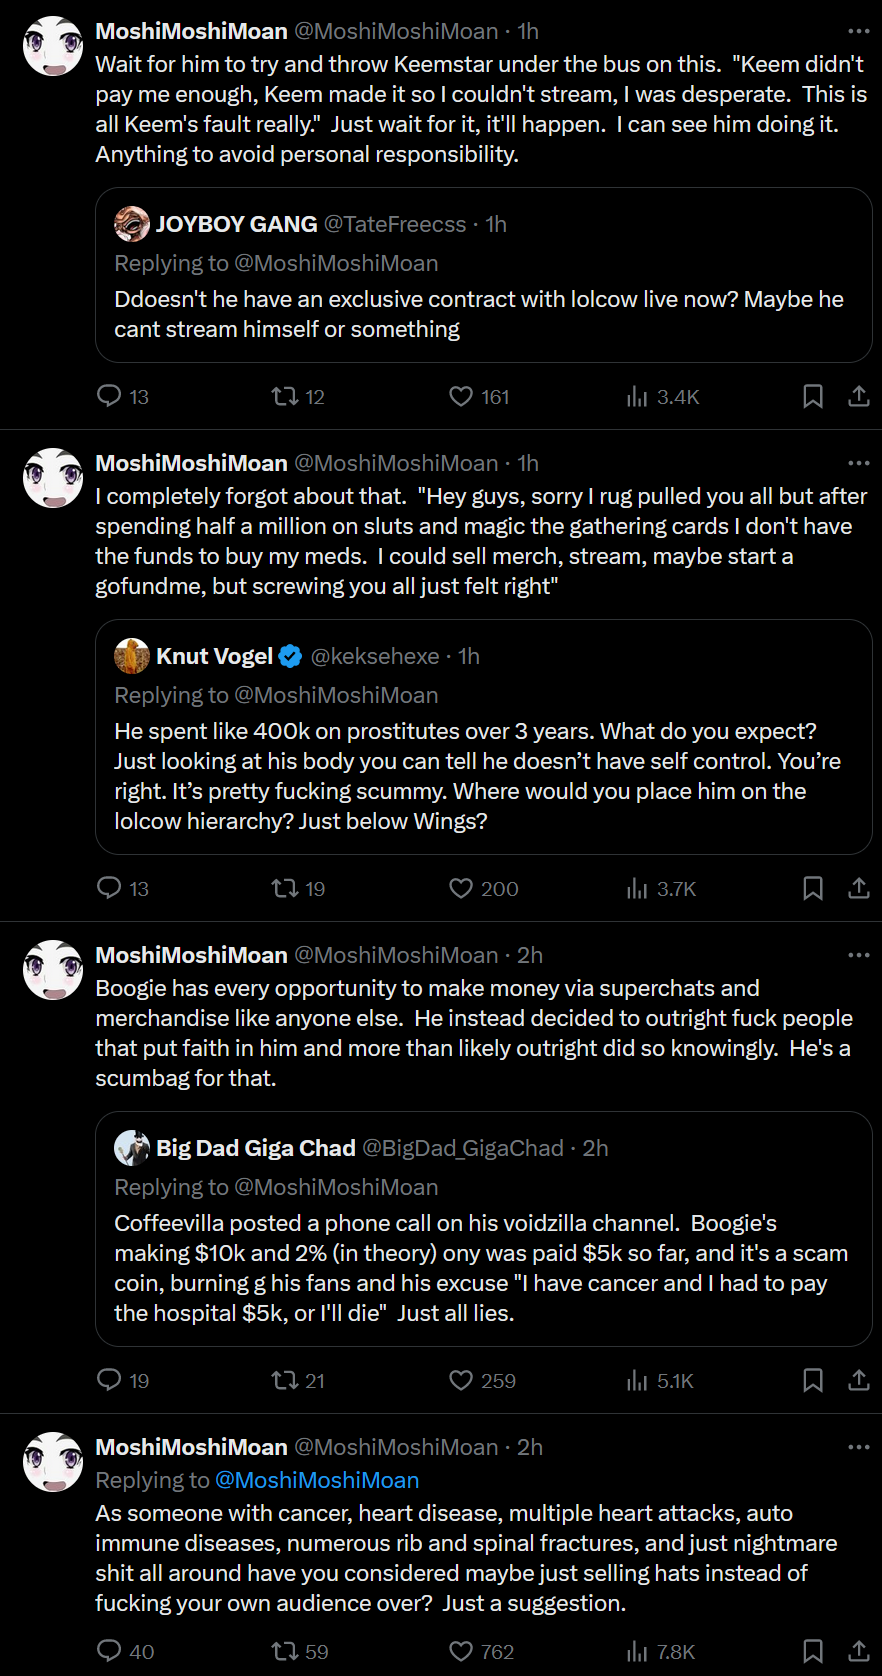Bookmark the Keemstar tweet
This screenshot has width=882, height=1676.
(813, 396)
